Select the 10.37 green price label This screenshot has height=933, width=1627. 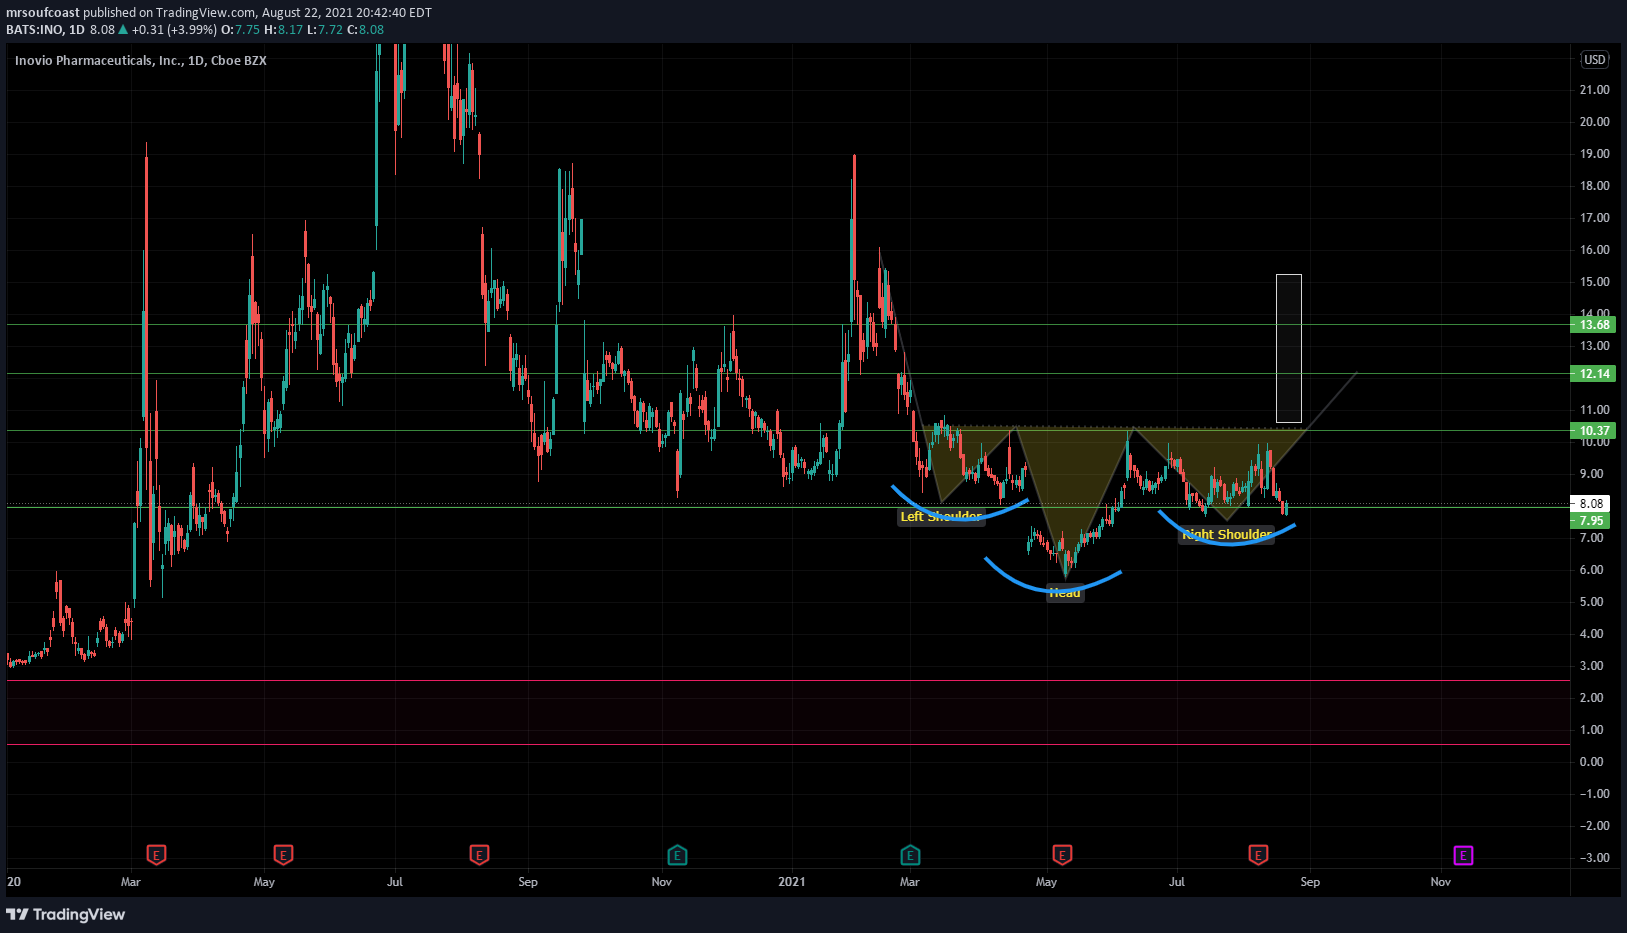[x=1594, y=431]
